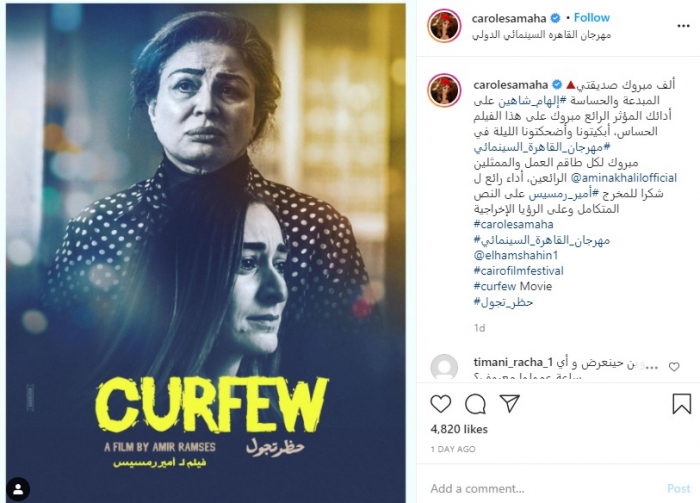Open the Curfew movie poster image
Viewport: 700px width, 503px height.
(206, 253)
